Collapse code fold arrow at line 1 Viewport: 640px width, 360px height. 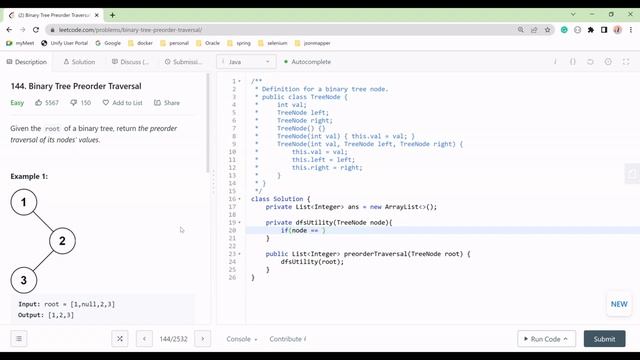click(x=240, y=81)
